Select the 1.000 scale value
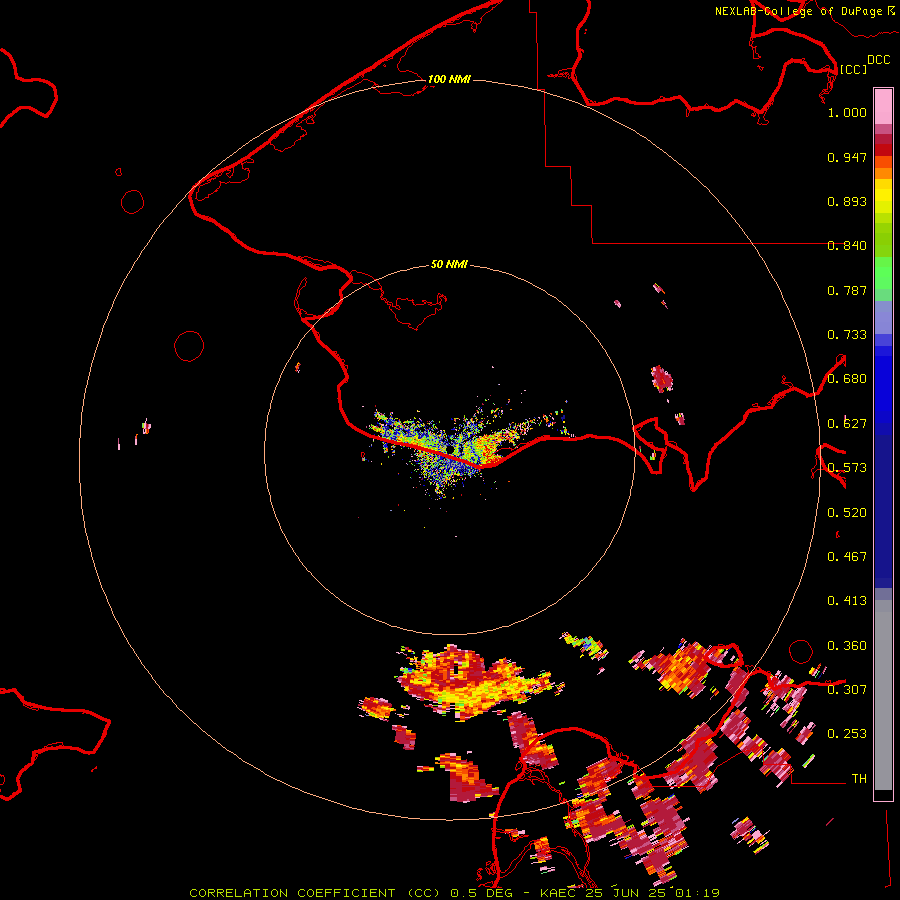This screenshot has width=900, height=900. tap(847, 112)
